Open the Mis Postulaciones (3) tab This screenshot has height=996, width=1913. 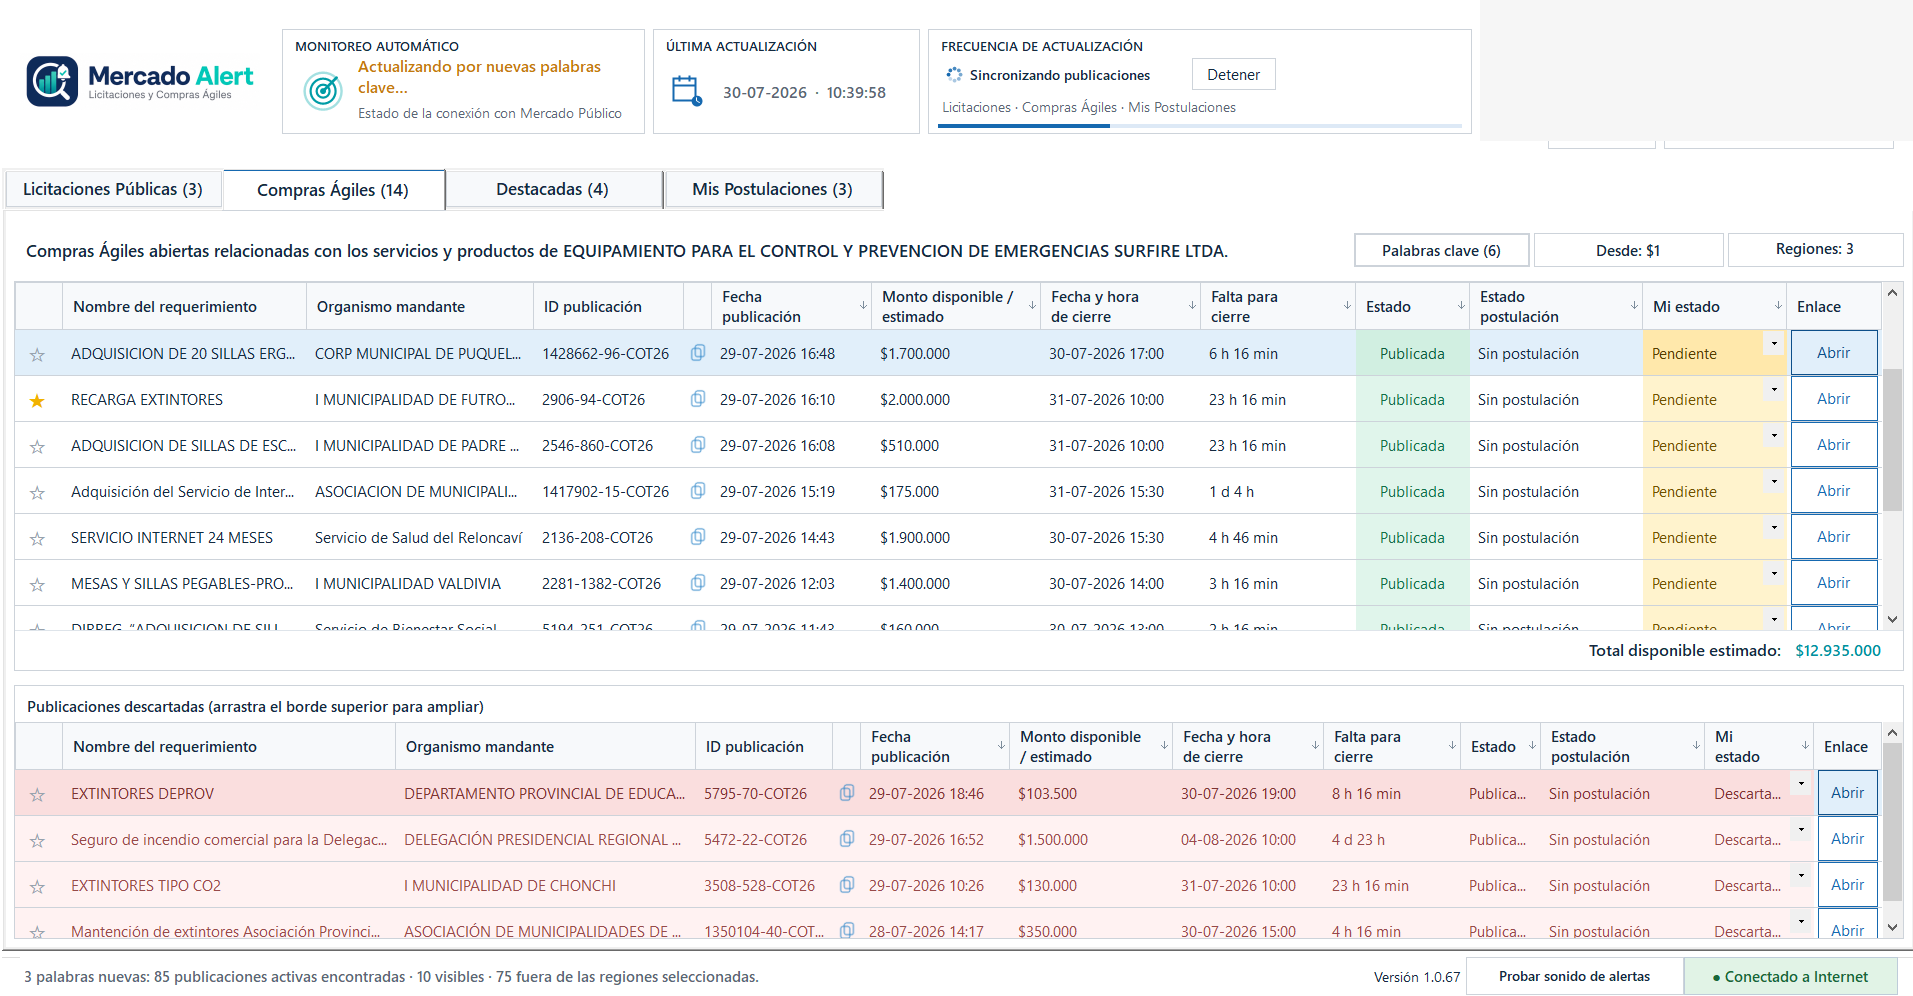click(773, 189)
